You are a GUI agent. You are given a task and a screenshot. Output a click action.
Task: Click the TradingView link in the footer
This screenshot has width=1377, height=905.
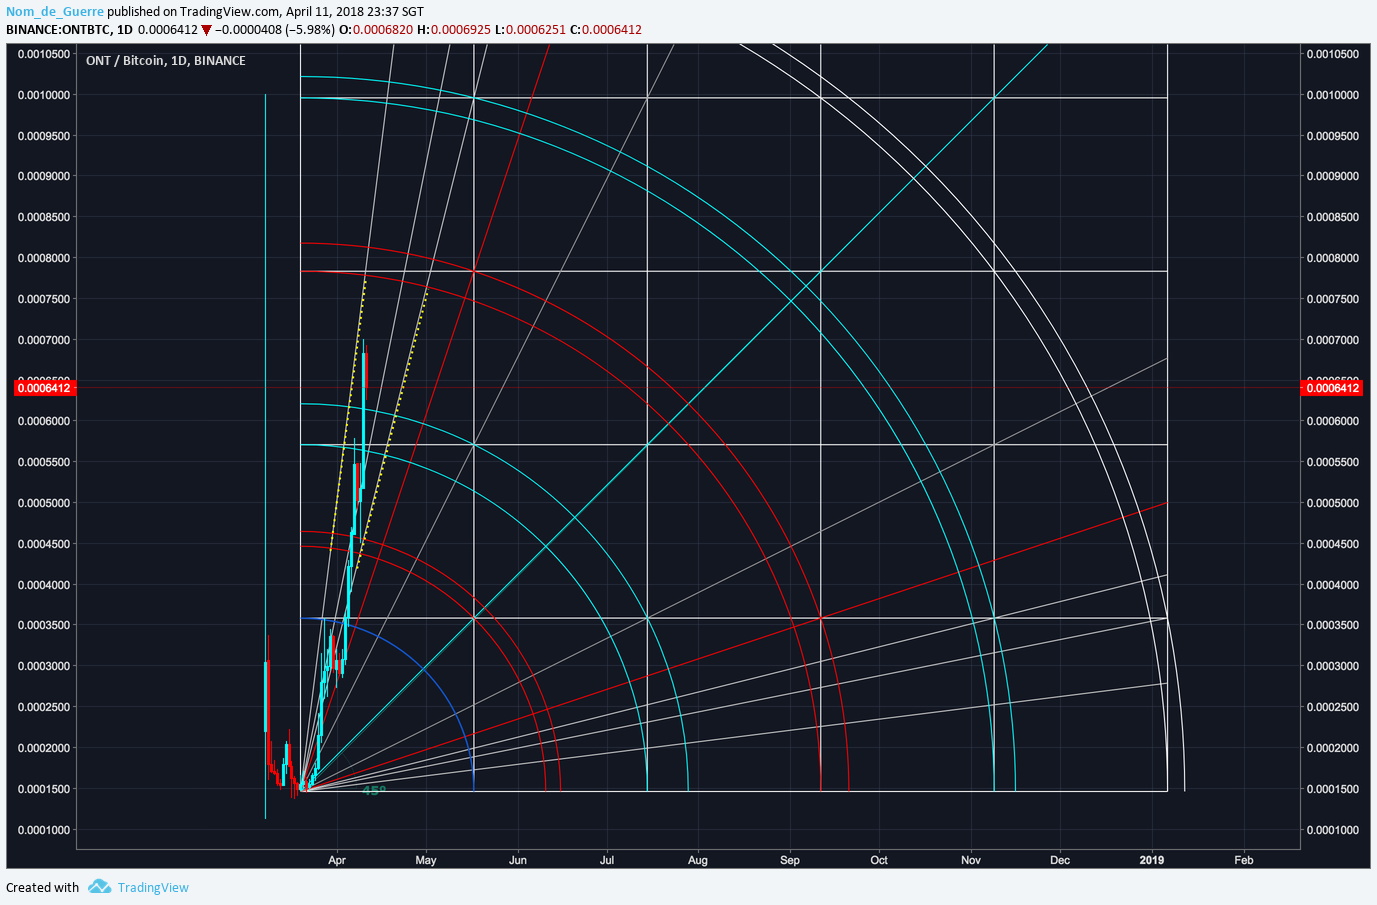pyautogui.click(x=153, y=887)
